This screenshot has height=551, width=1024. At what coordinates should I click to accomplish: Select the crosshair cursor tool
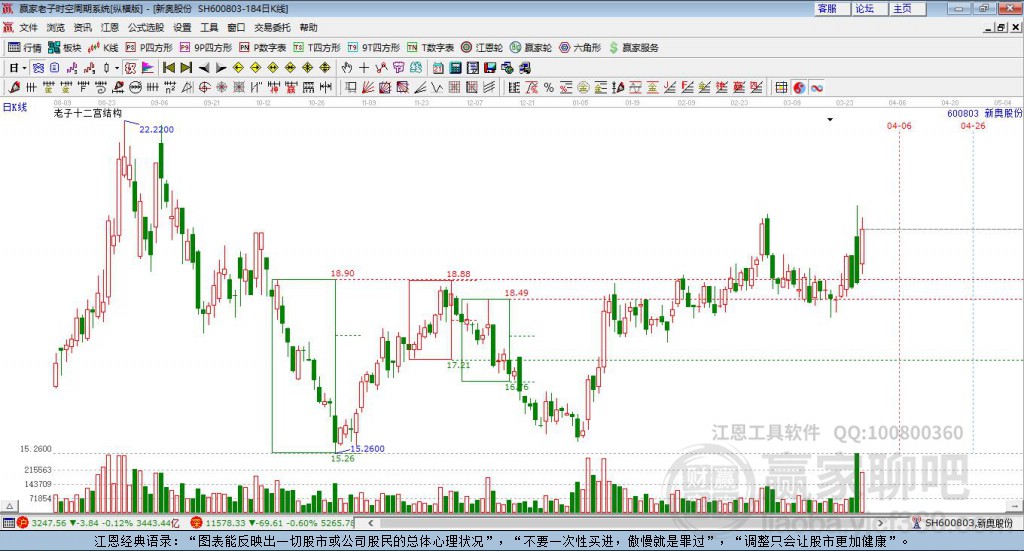click(x=364, y=68)
